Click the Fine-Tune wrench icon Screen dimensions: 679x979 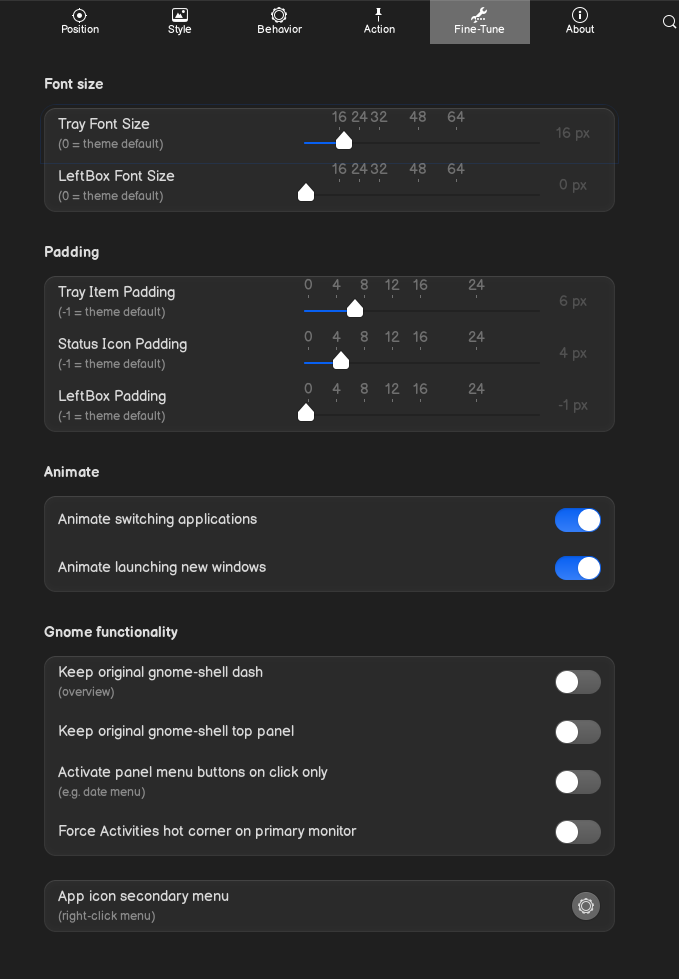(x=479, y=15)
